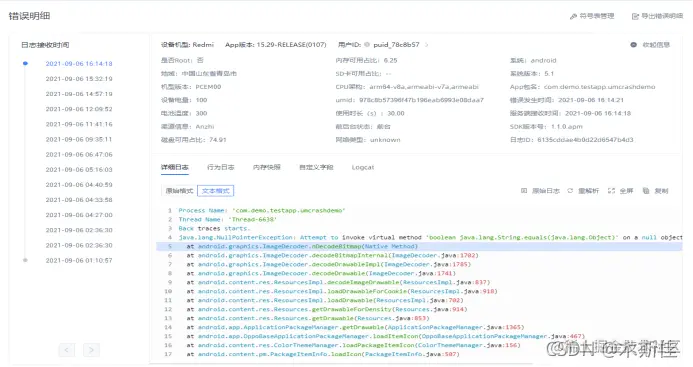Click the 错误明细 page title

[29, 16]
